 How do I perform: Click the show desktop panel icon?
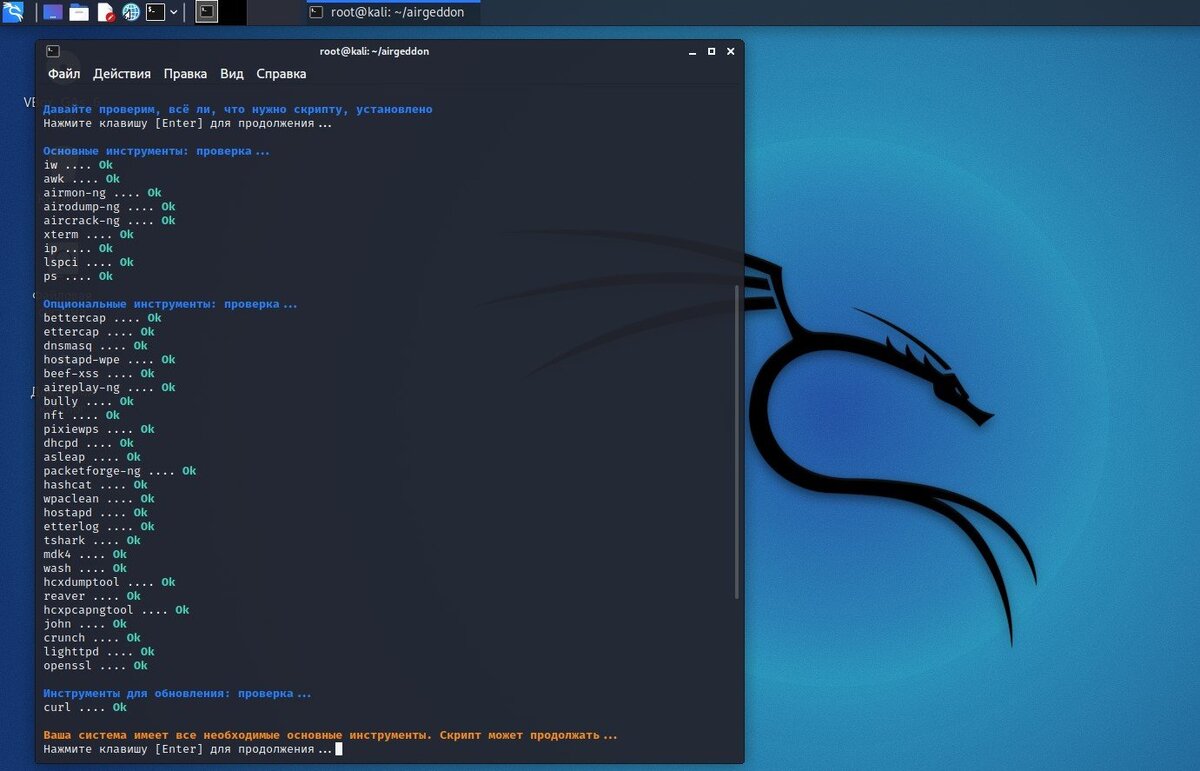[x=53, y=13]
